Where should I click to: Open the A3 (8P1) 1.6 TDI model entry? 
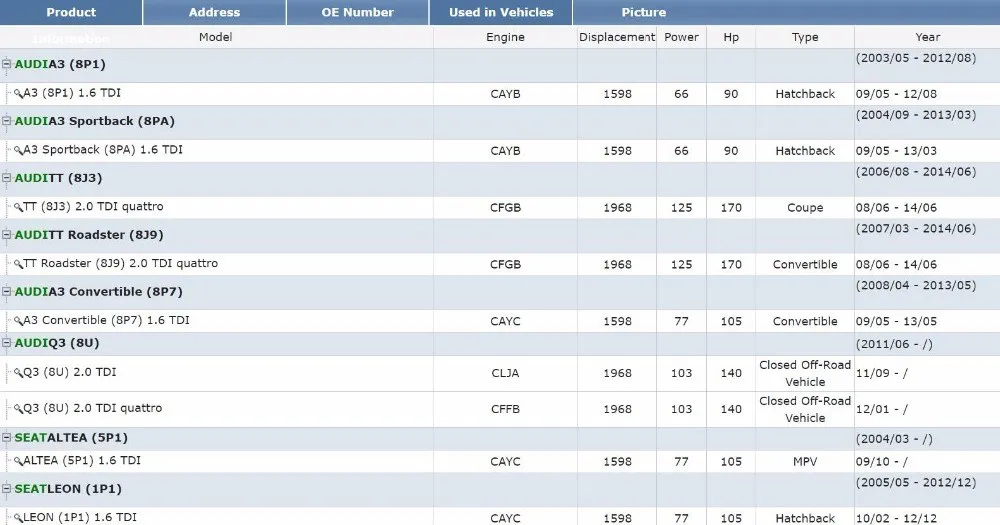click(72, 93)
